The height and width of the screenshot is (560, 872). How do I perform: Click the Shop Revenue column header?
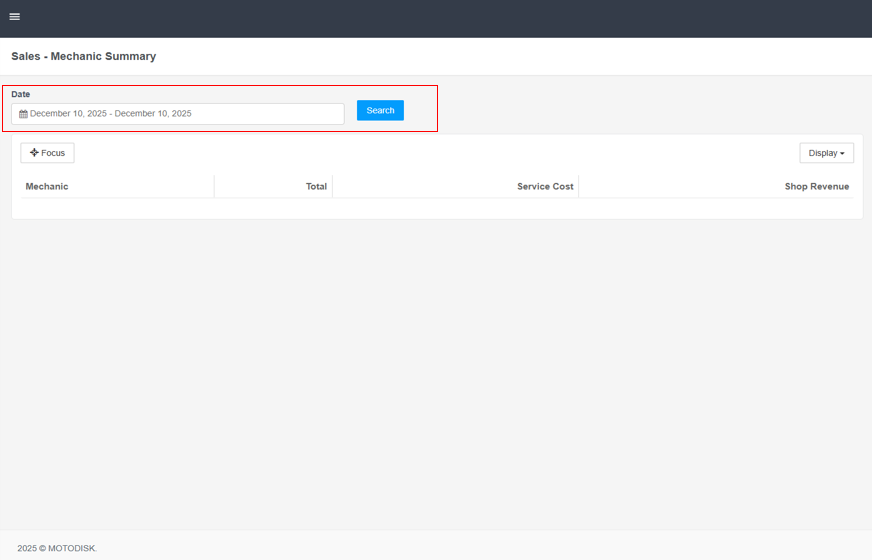point(816,187)
